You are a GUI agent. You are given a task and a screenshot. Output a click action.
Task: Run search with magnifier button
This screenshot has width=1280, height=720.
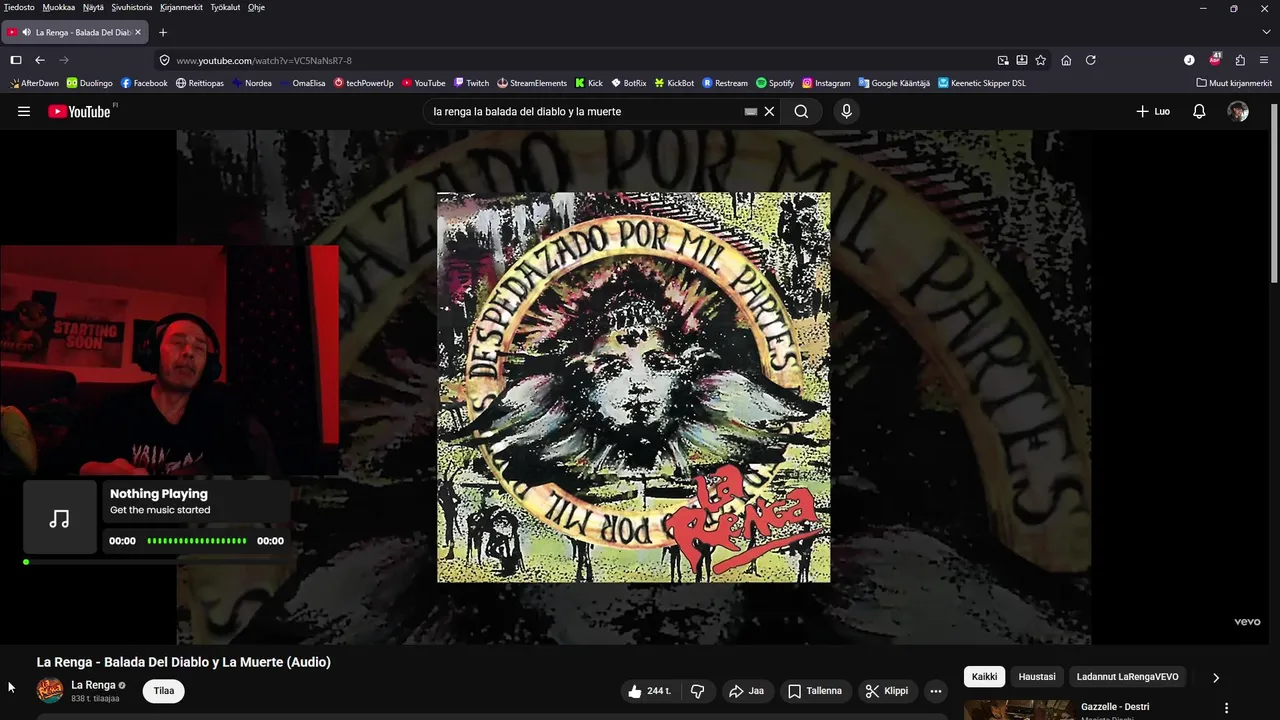coord(801,111)
